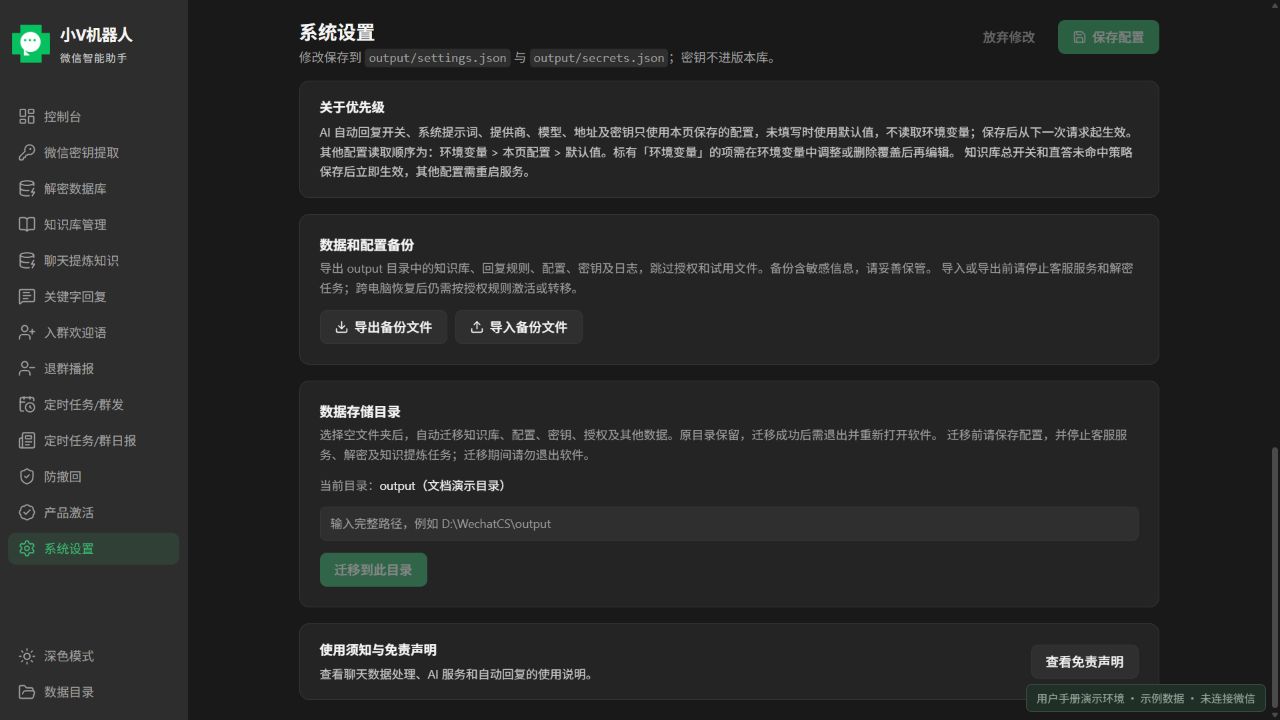This screenshot has height=720, width=1280.
Task: Open the 控制台 menu item
Action: click(94, 117)
